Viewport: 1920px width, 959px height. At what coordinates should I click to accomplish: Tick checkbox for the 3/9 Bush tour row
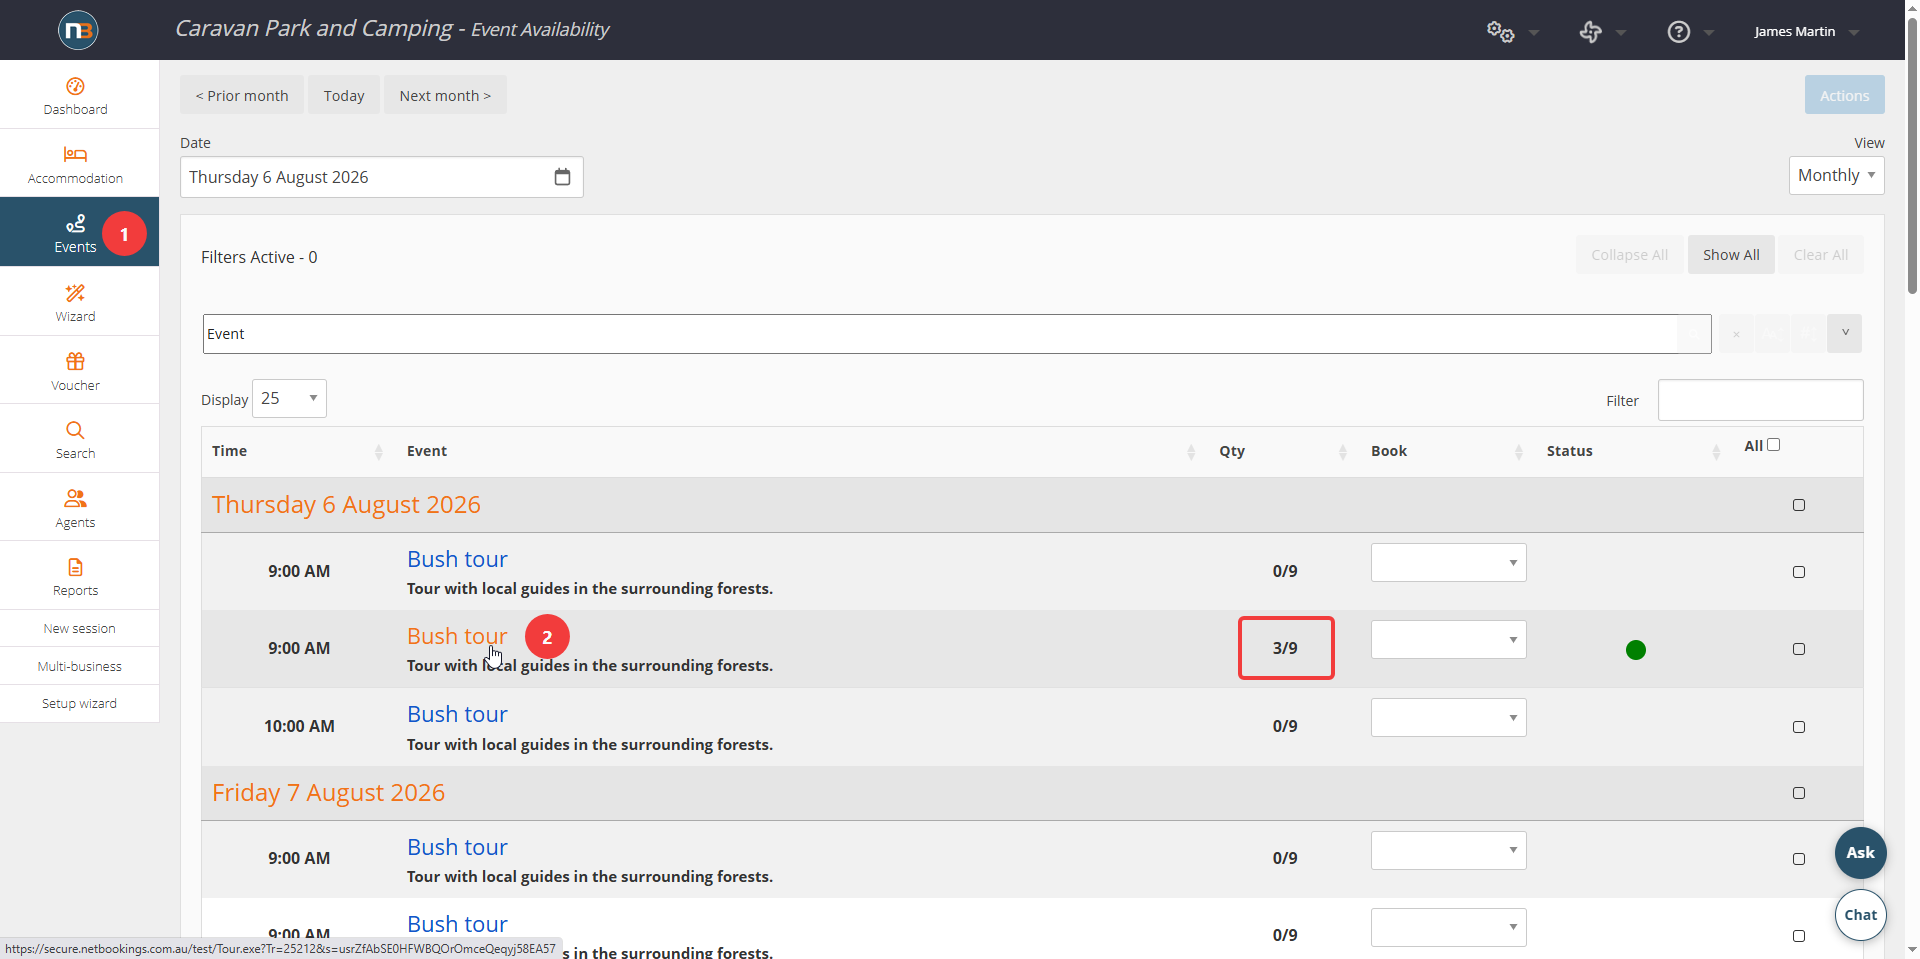point(1799,649)
